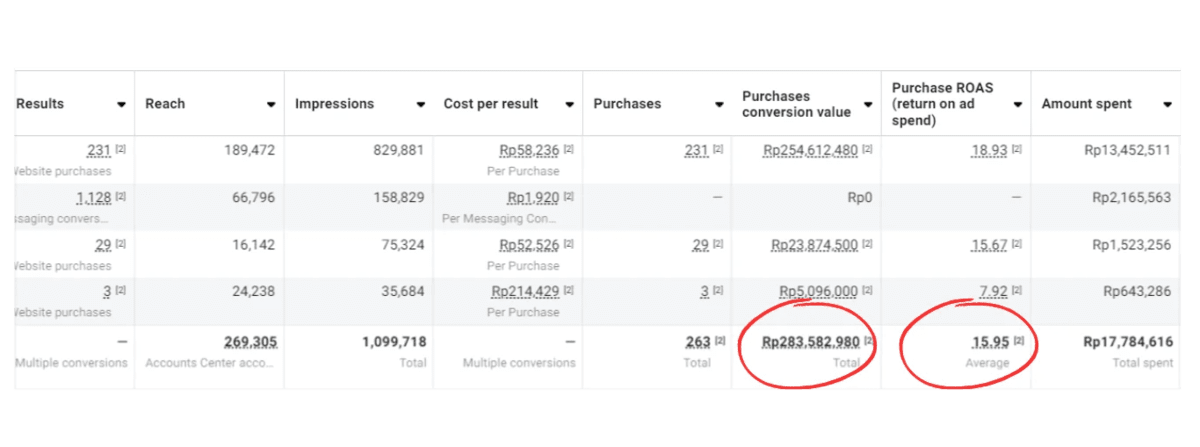Expand the Reach column sort menu
Image resolution: width=1200 pixels, height=447 pixels.
point(271,104)
